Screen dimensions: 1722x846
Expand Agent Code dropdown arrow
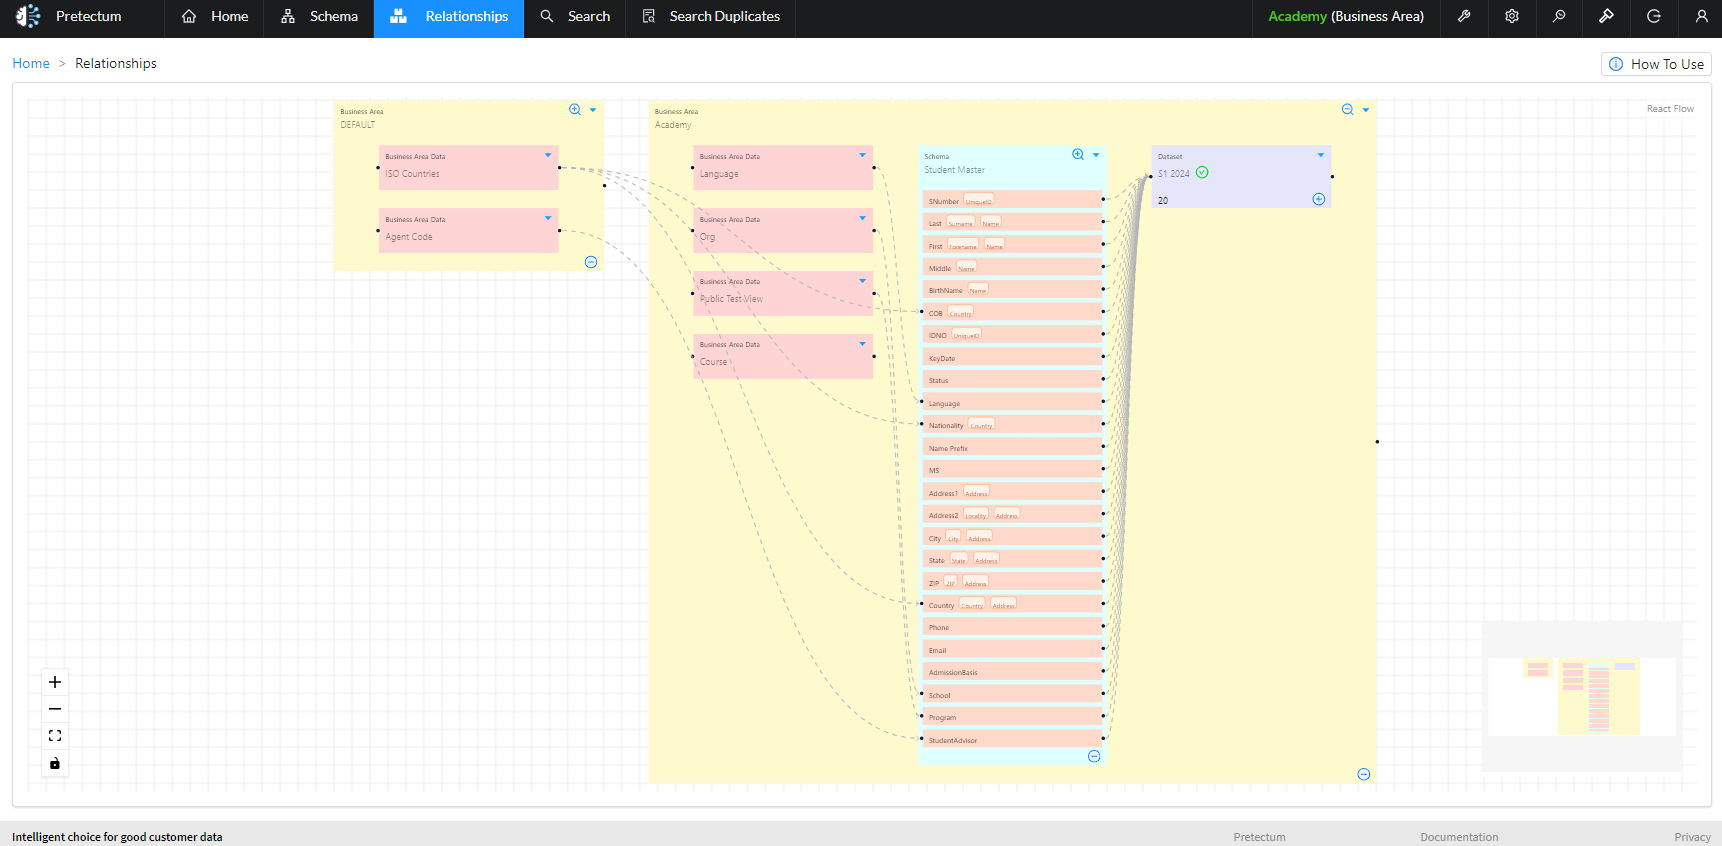548,218
